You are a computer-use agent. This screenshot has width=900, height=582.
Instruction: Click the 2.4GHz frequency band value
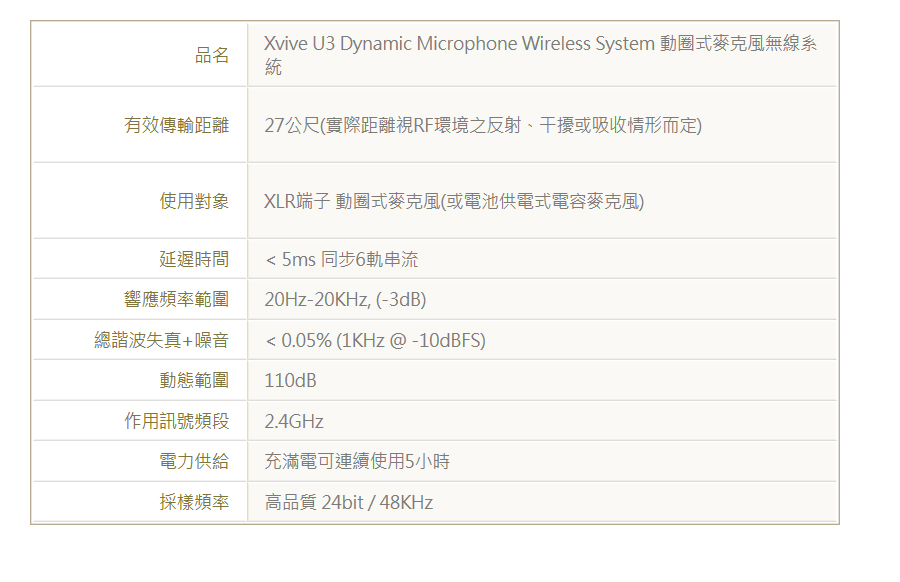coord(290,421)
